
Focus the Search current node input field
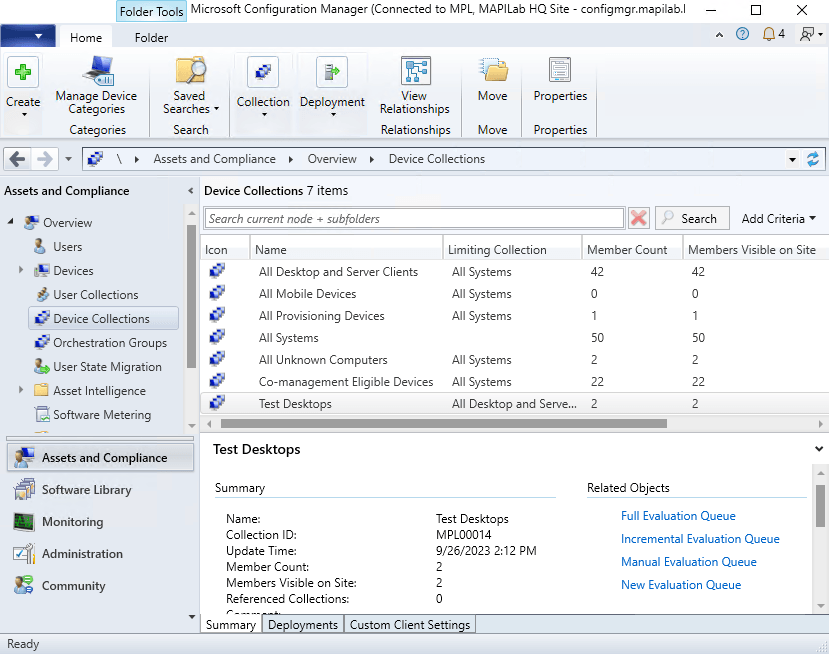coord(414,218)
